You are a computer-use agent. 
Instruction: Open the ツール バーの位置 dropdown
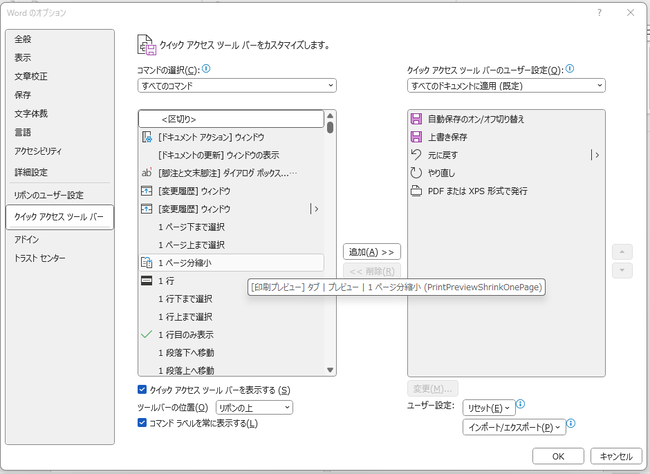click(x=254, y=407)
